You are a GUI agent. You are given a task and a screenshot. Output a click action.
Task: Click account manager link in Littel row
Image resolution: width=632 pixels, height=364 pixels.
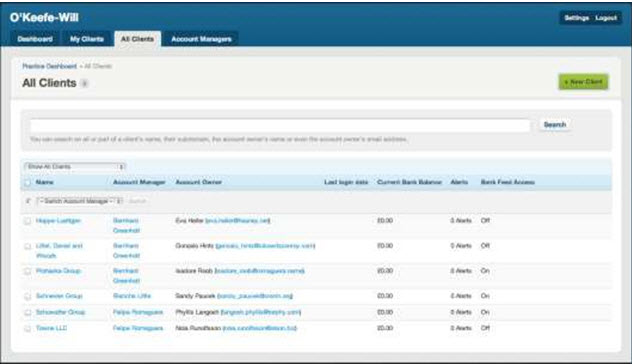click(x=126, y=251)
